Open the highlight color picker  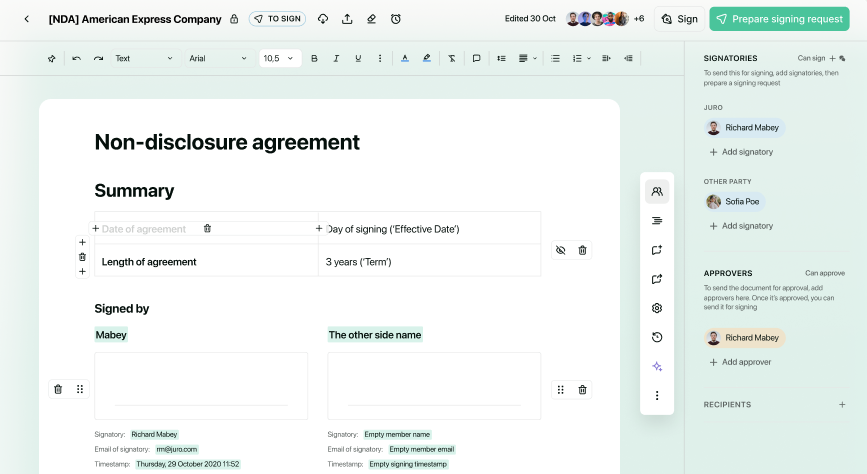tap(427, 59)
